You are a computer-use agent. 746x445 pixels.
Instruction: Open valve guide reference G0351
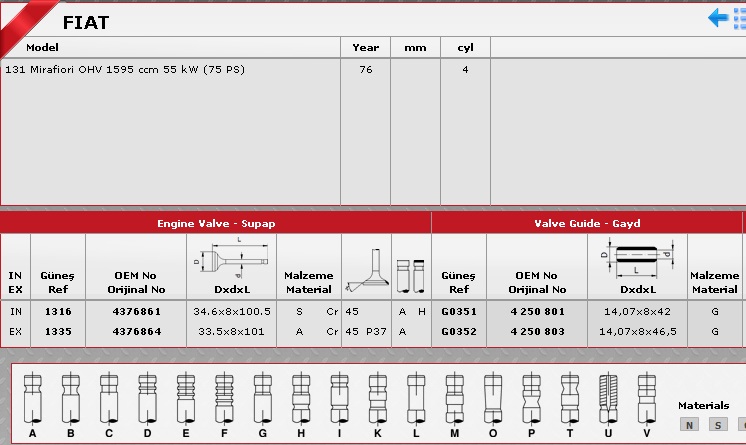coord(459,312)
